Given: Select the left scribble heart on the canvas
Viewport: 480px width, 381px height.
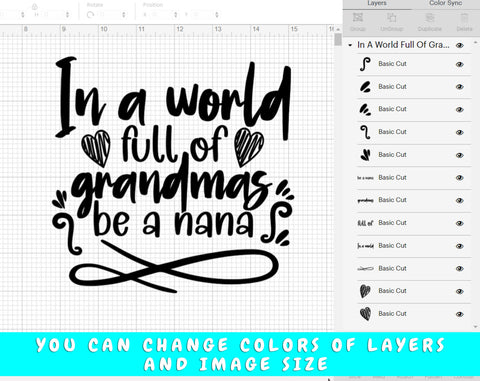Looking at the screenshot, I should coord(96,149).
